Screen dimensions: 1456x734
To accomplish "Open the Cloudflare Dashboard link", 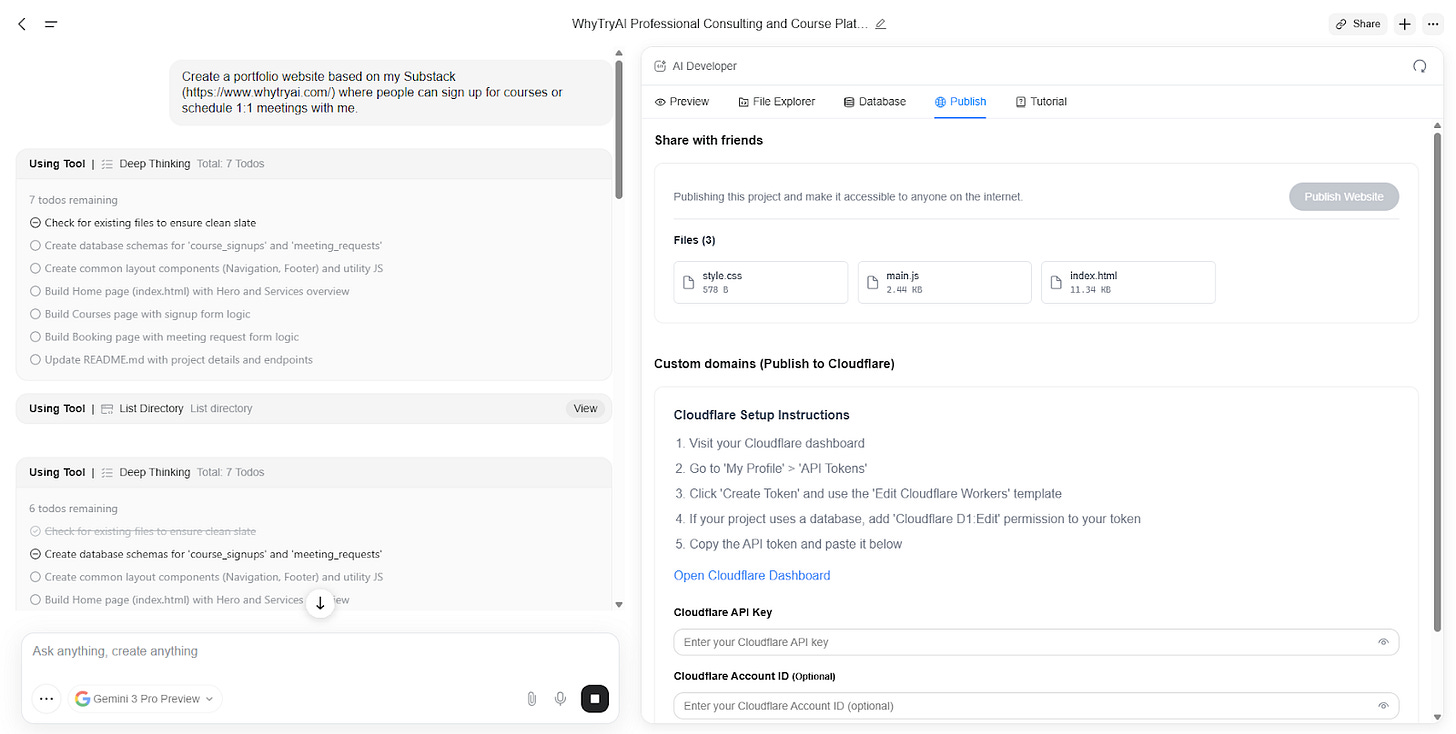I will [752, 575].
